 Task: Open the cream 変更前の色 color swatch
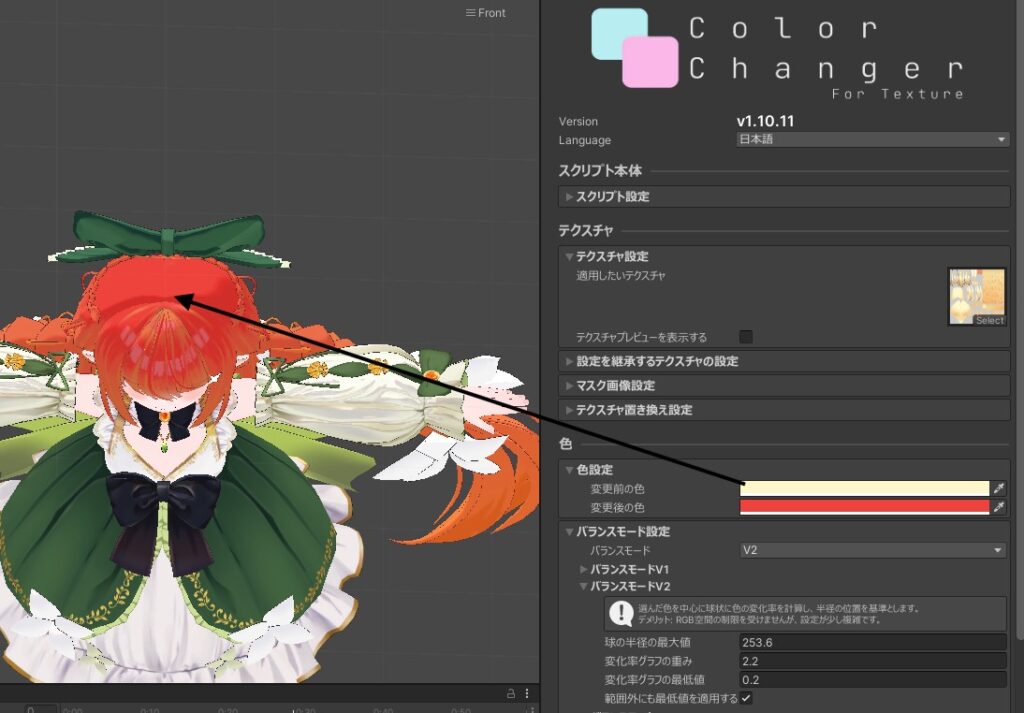[x=864, y=489]
